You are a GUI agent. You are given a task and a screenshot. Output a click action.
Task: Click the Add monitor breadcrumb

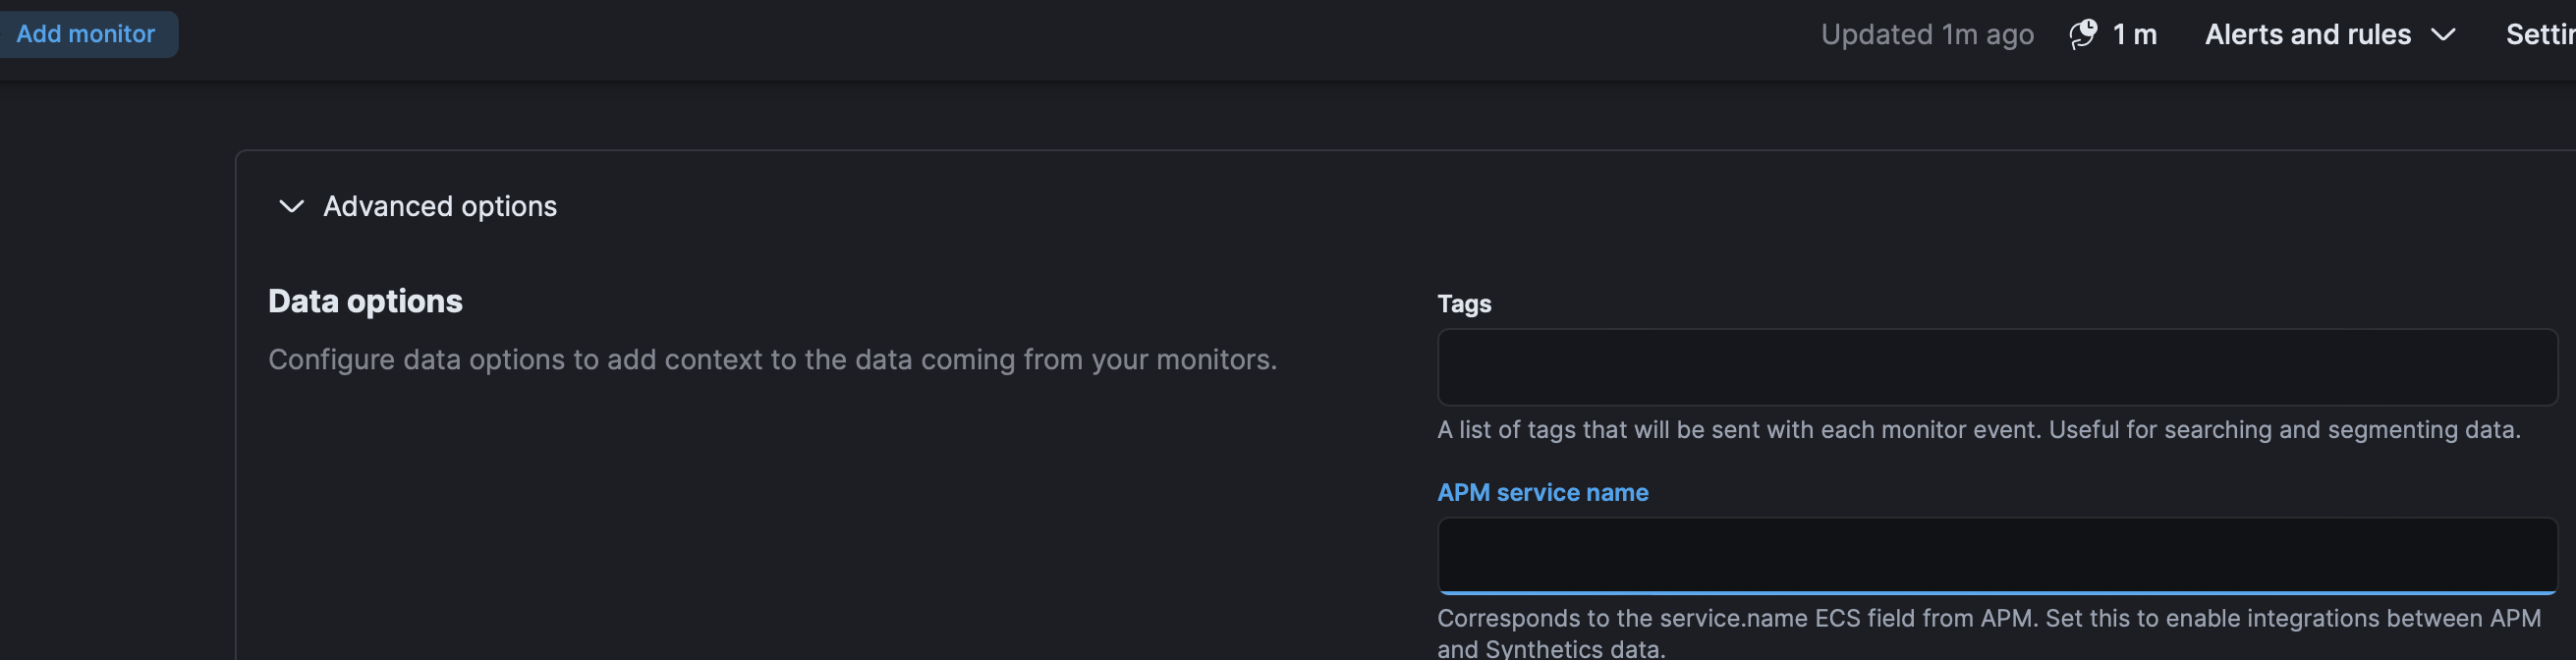point(86,34)
